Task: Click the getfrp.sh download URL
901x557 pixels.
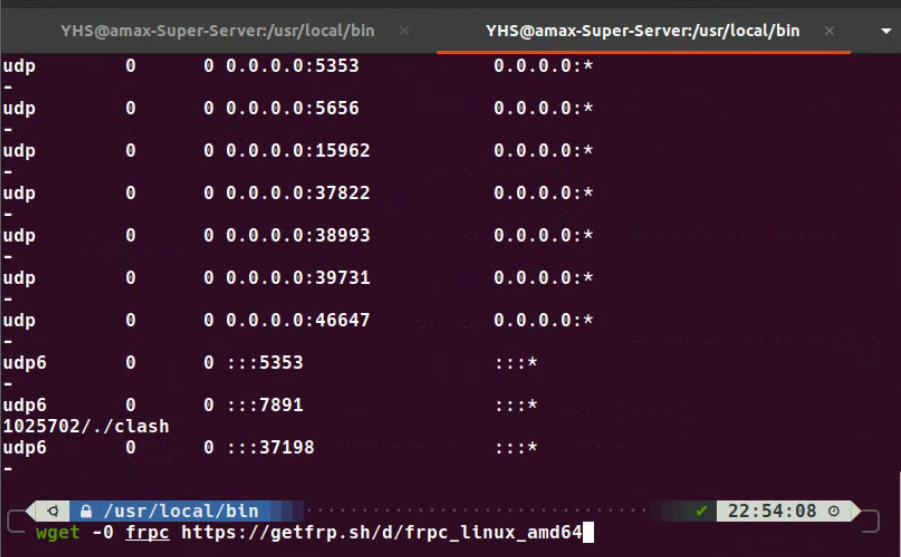Action: click(381, 533)
